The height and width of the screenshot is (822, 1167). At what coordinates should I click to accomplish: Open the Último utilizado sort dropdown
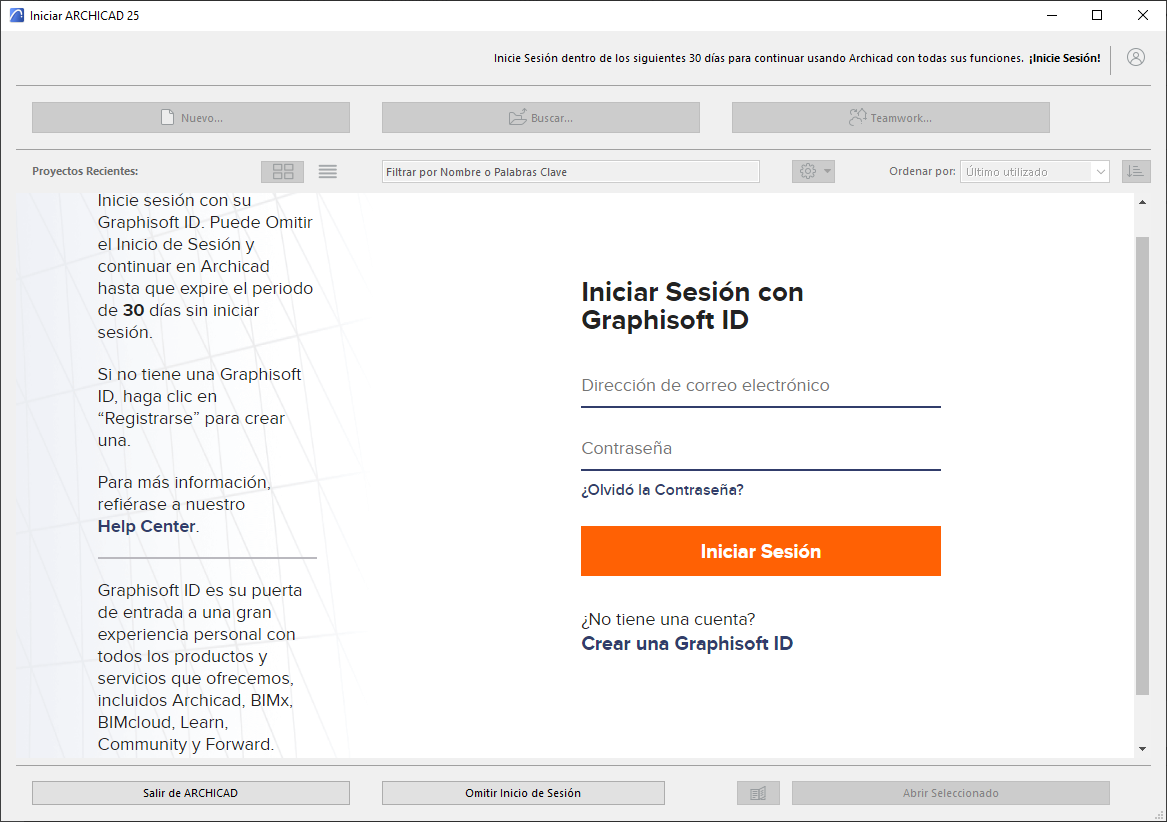point(1034,171)
